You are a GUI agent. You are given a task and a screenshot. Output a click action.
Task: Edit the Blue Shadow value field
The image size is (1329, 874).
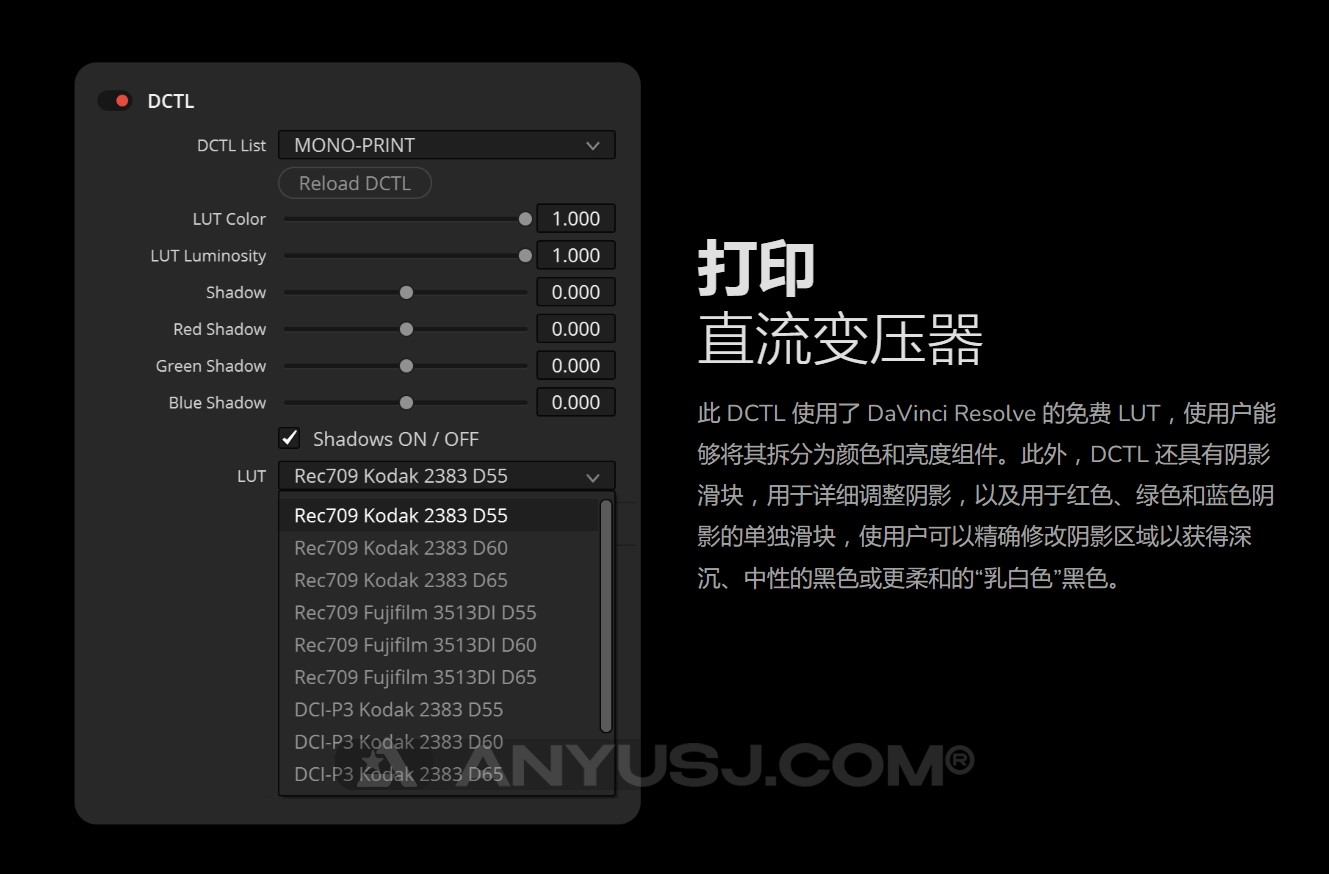coord(576,402)
